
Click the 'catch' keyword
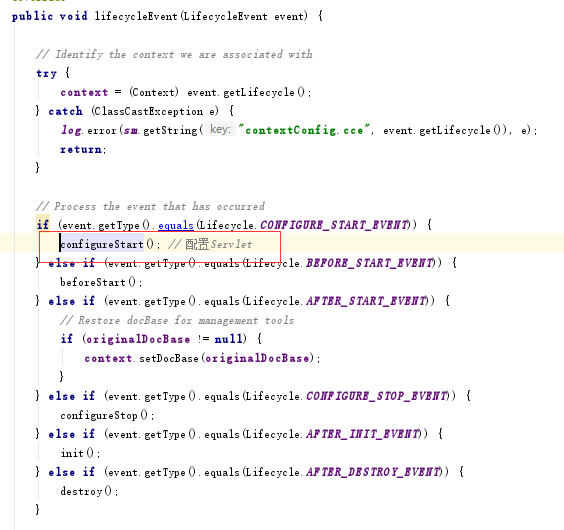point(65,111)
